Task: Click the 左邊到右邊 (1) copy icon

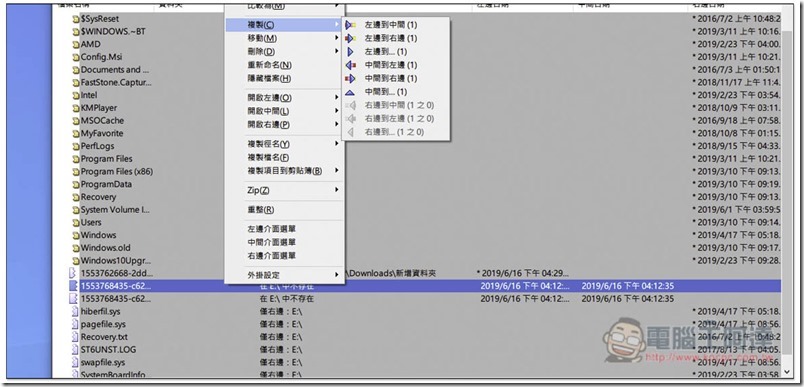Action: click(351, 38)
